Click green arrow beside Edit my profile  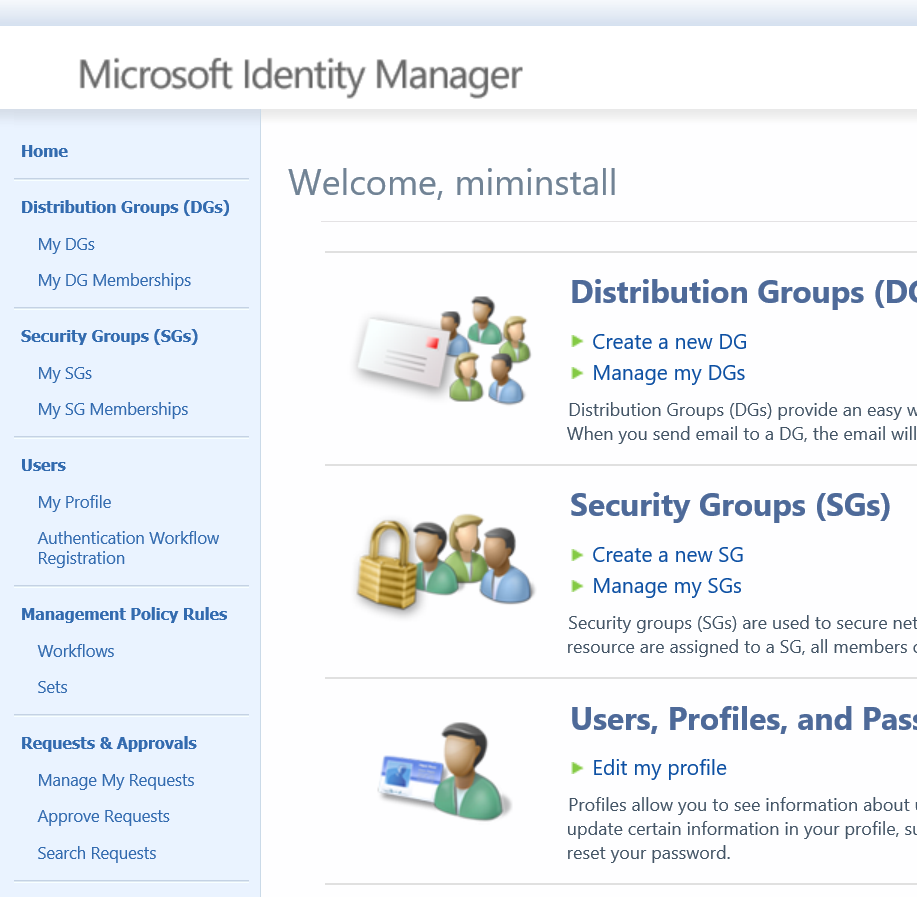[577, 768]
